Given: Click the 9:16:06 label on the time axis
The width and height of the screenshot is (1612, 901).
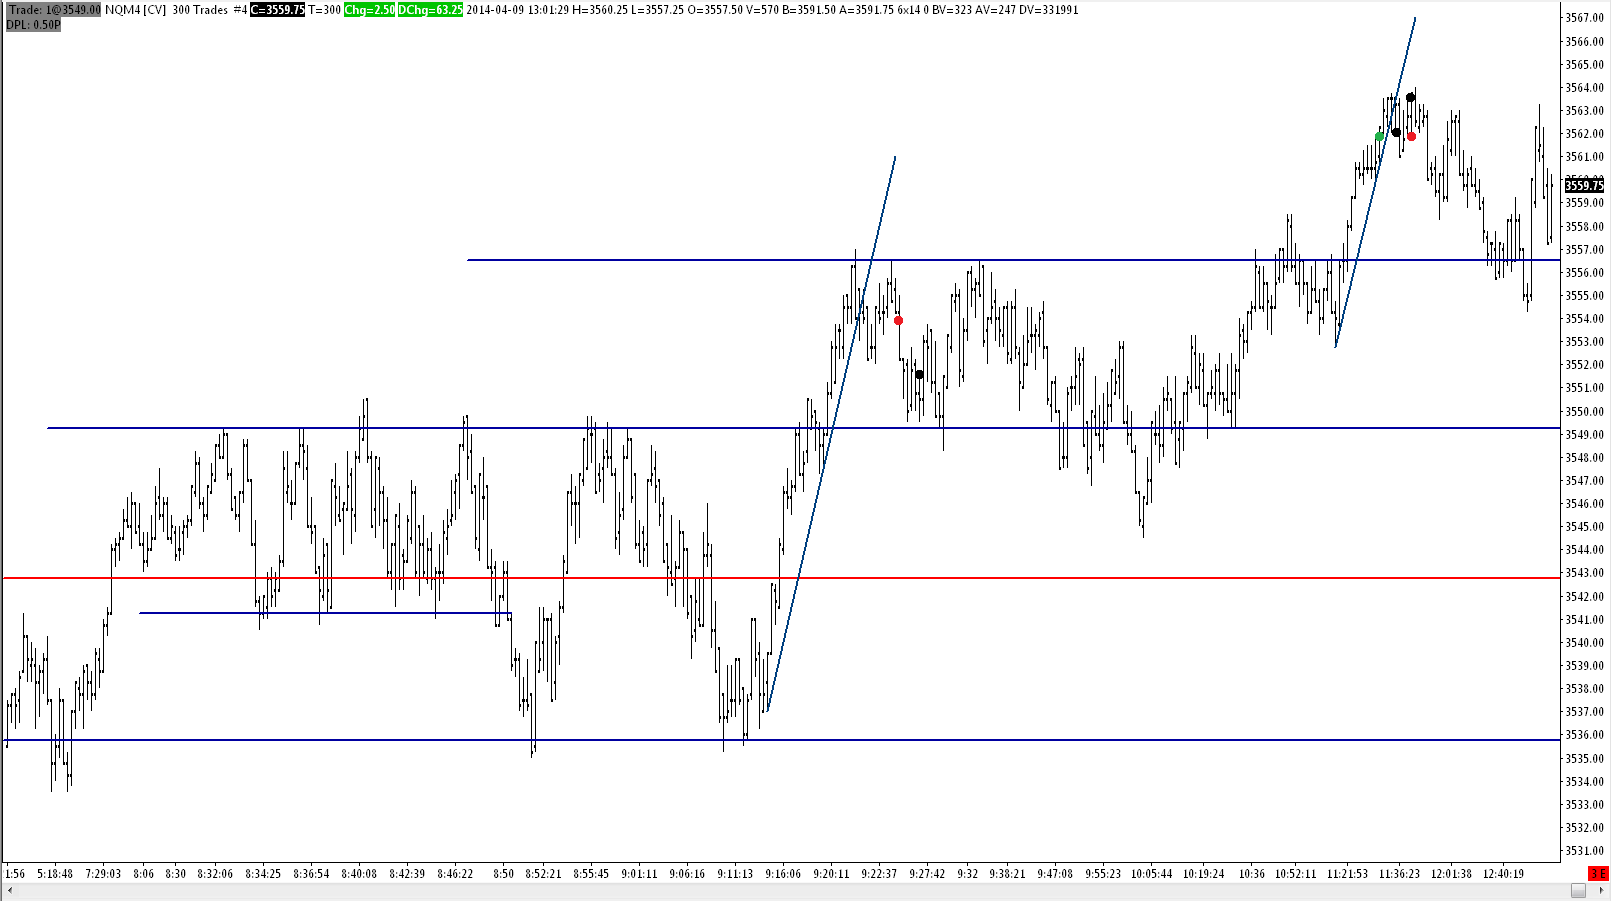Looking at the screenshot, I should point(783,874).
